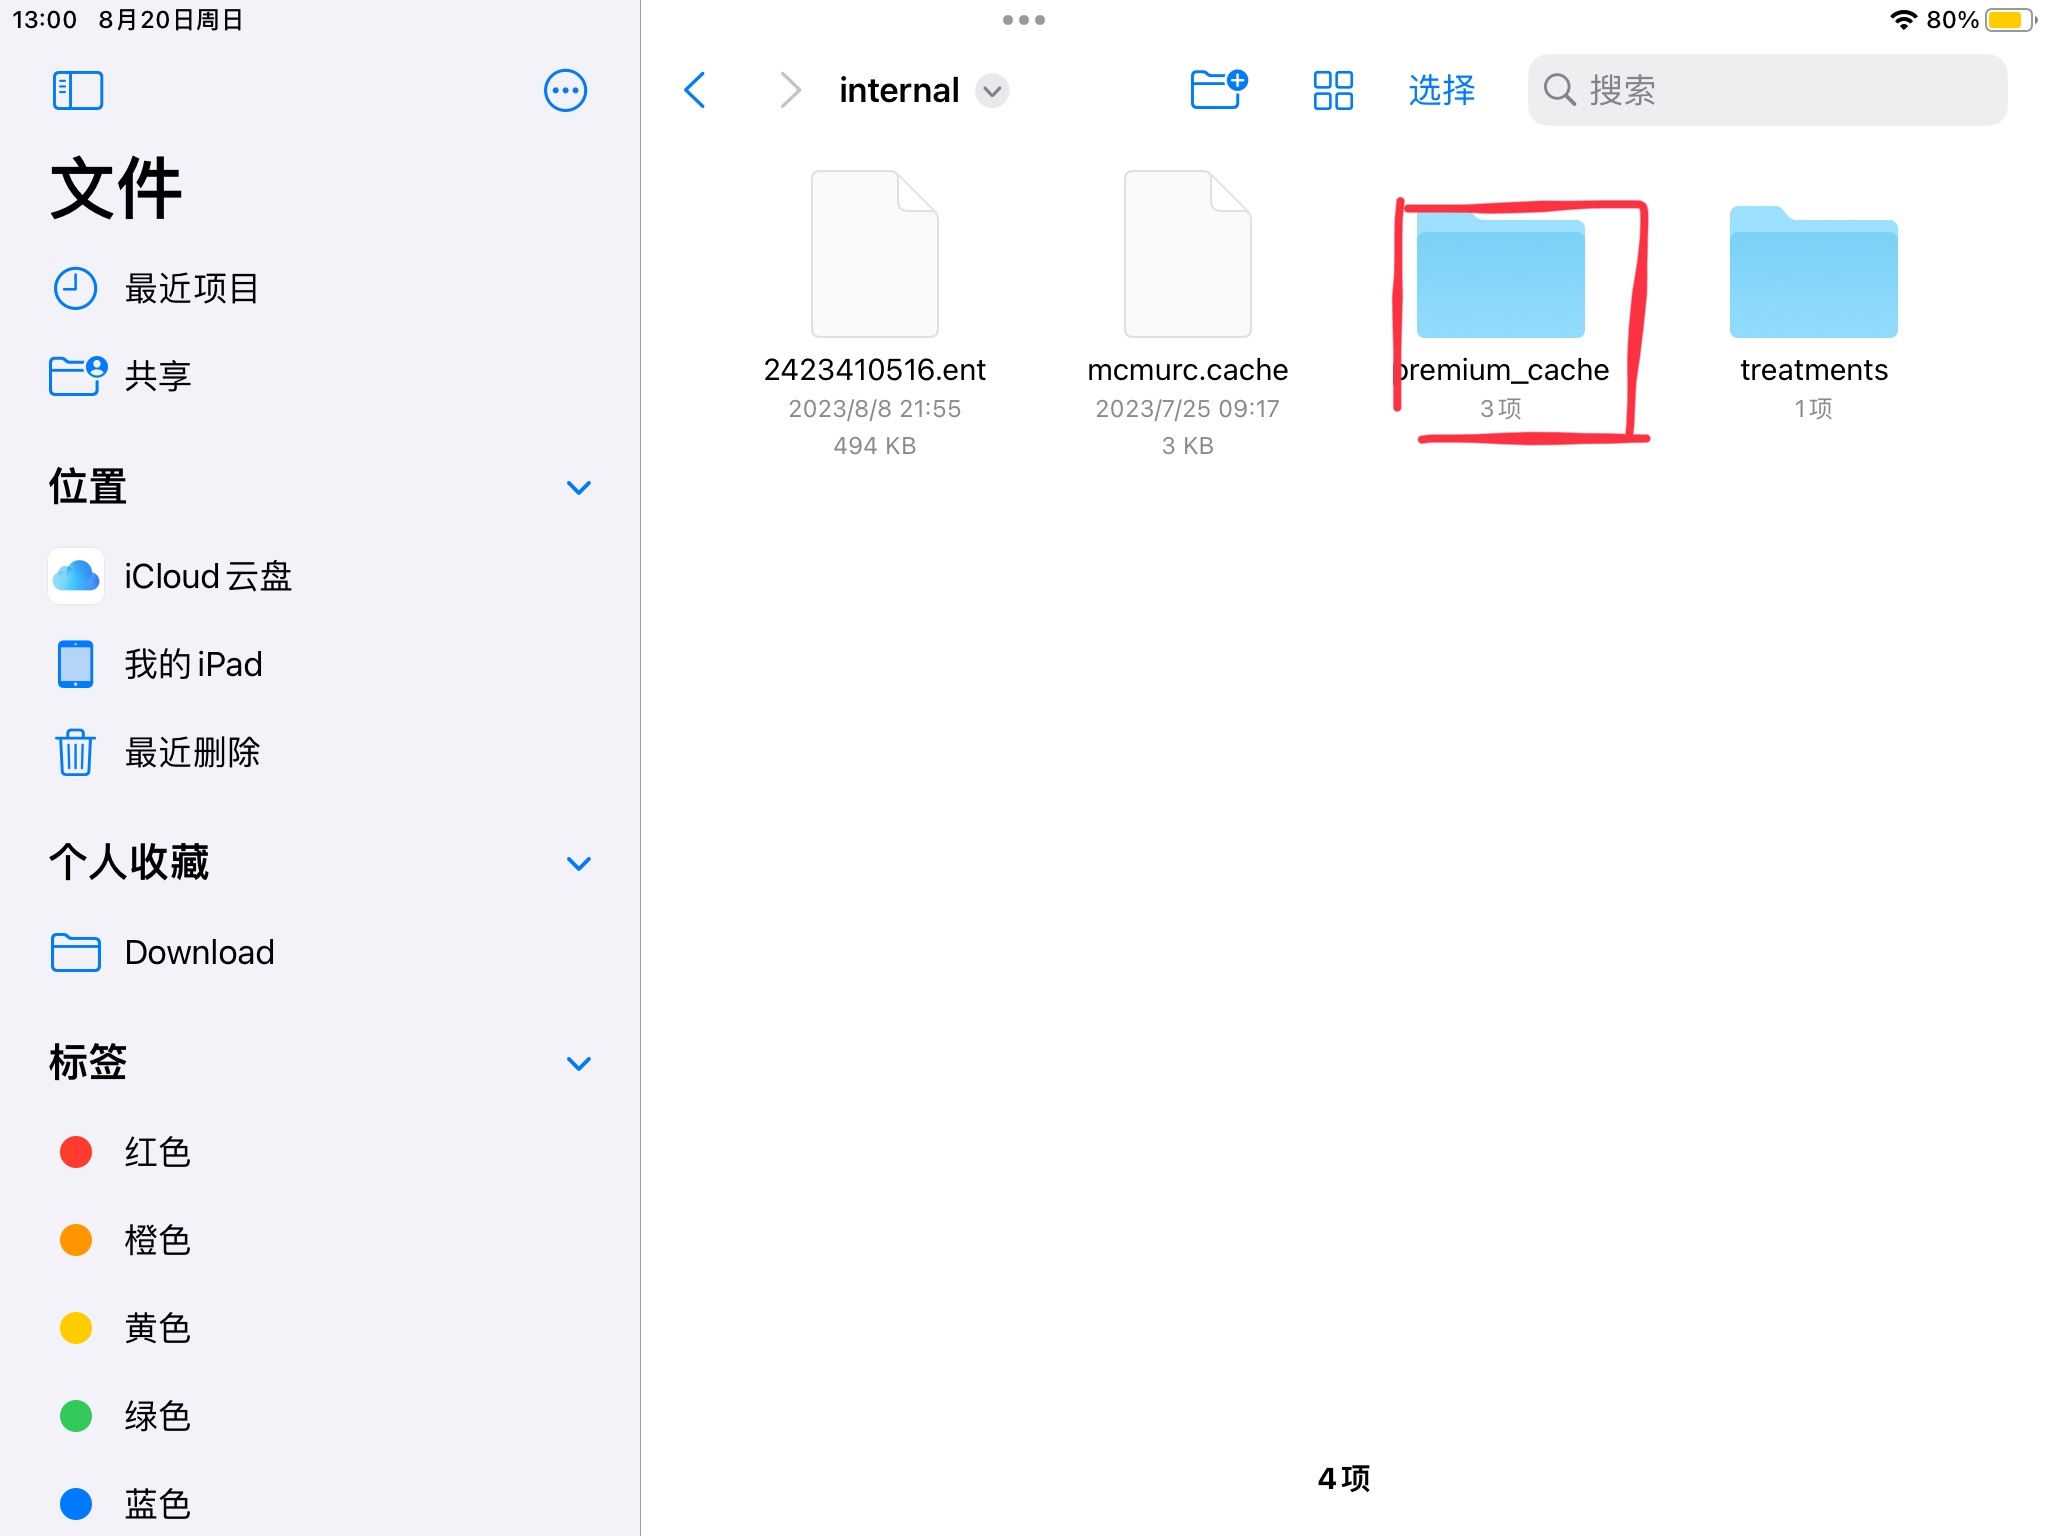Select the 红色 red tag

tap(320, 1152)
